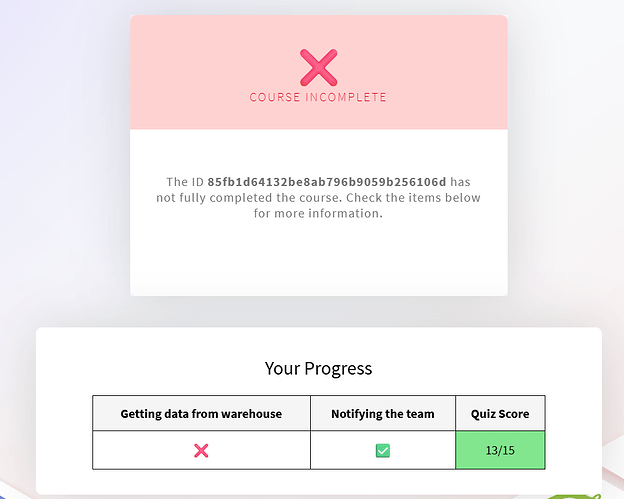This screenshot has width=624, height=499.
Task: Click 'The ID' text before the hash
Action: pos(185,182)
